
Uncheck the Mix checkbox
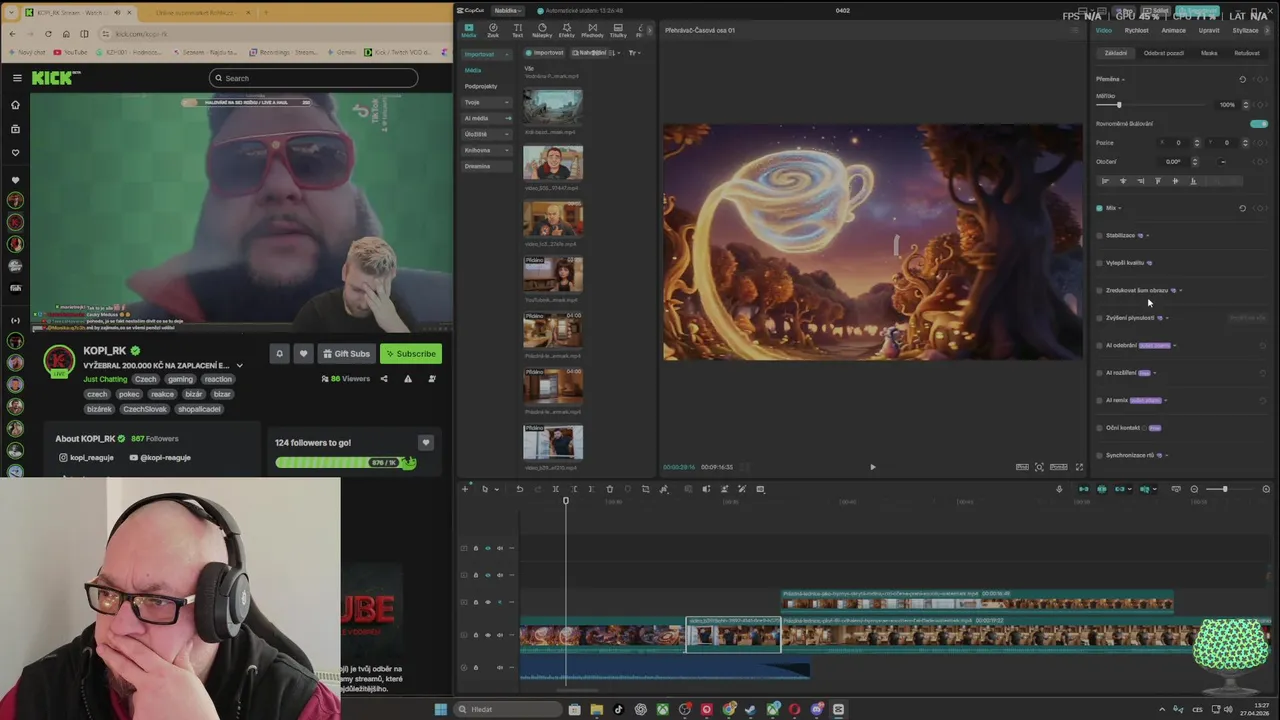tap(1100, 208)
